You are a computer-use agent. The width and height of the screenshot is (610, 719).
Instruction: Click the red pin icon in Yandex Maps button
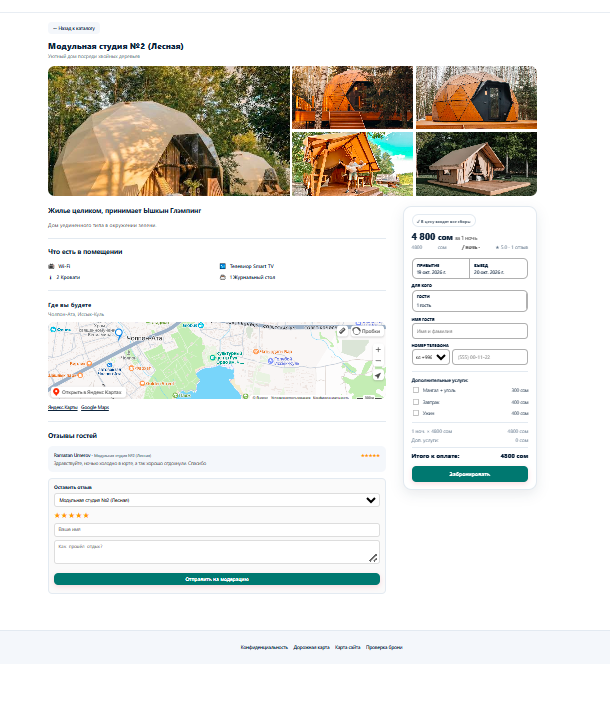pyautogui.click(x=56, y=392)
